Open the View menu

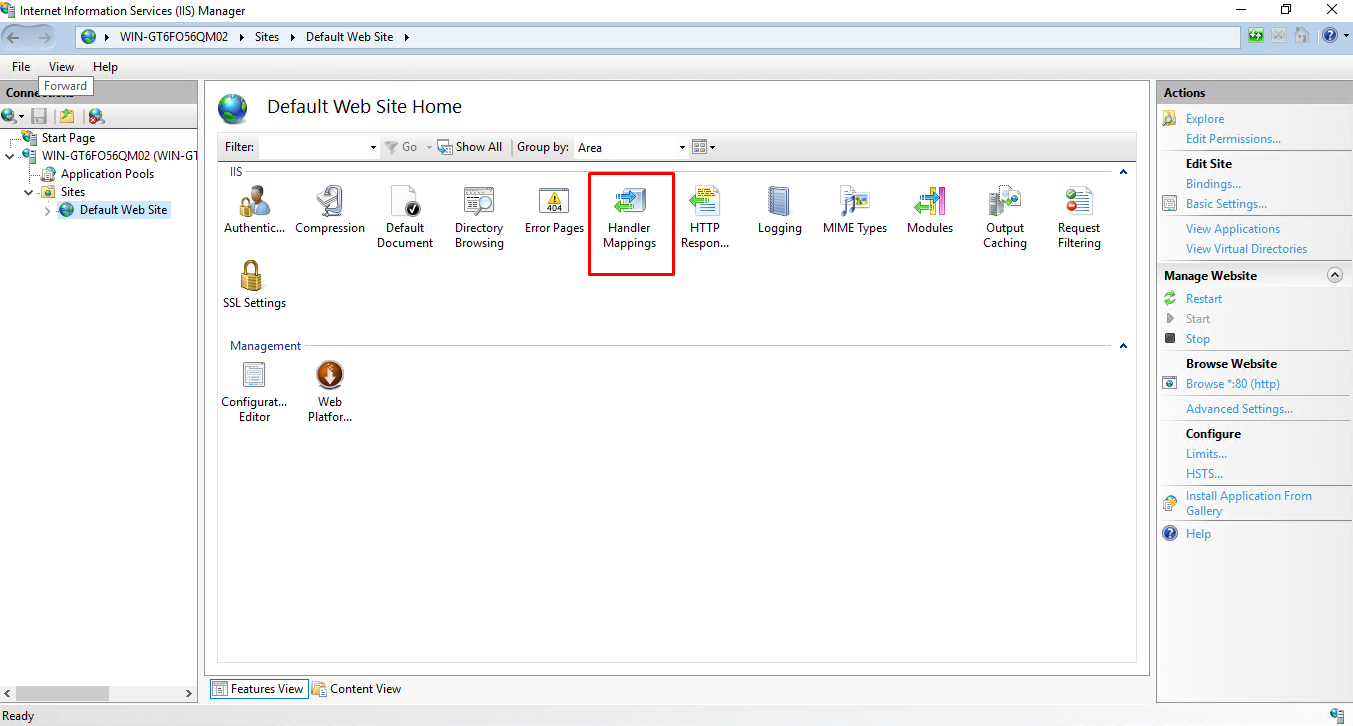pos(61,67)
